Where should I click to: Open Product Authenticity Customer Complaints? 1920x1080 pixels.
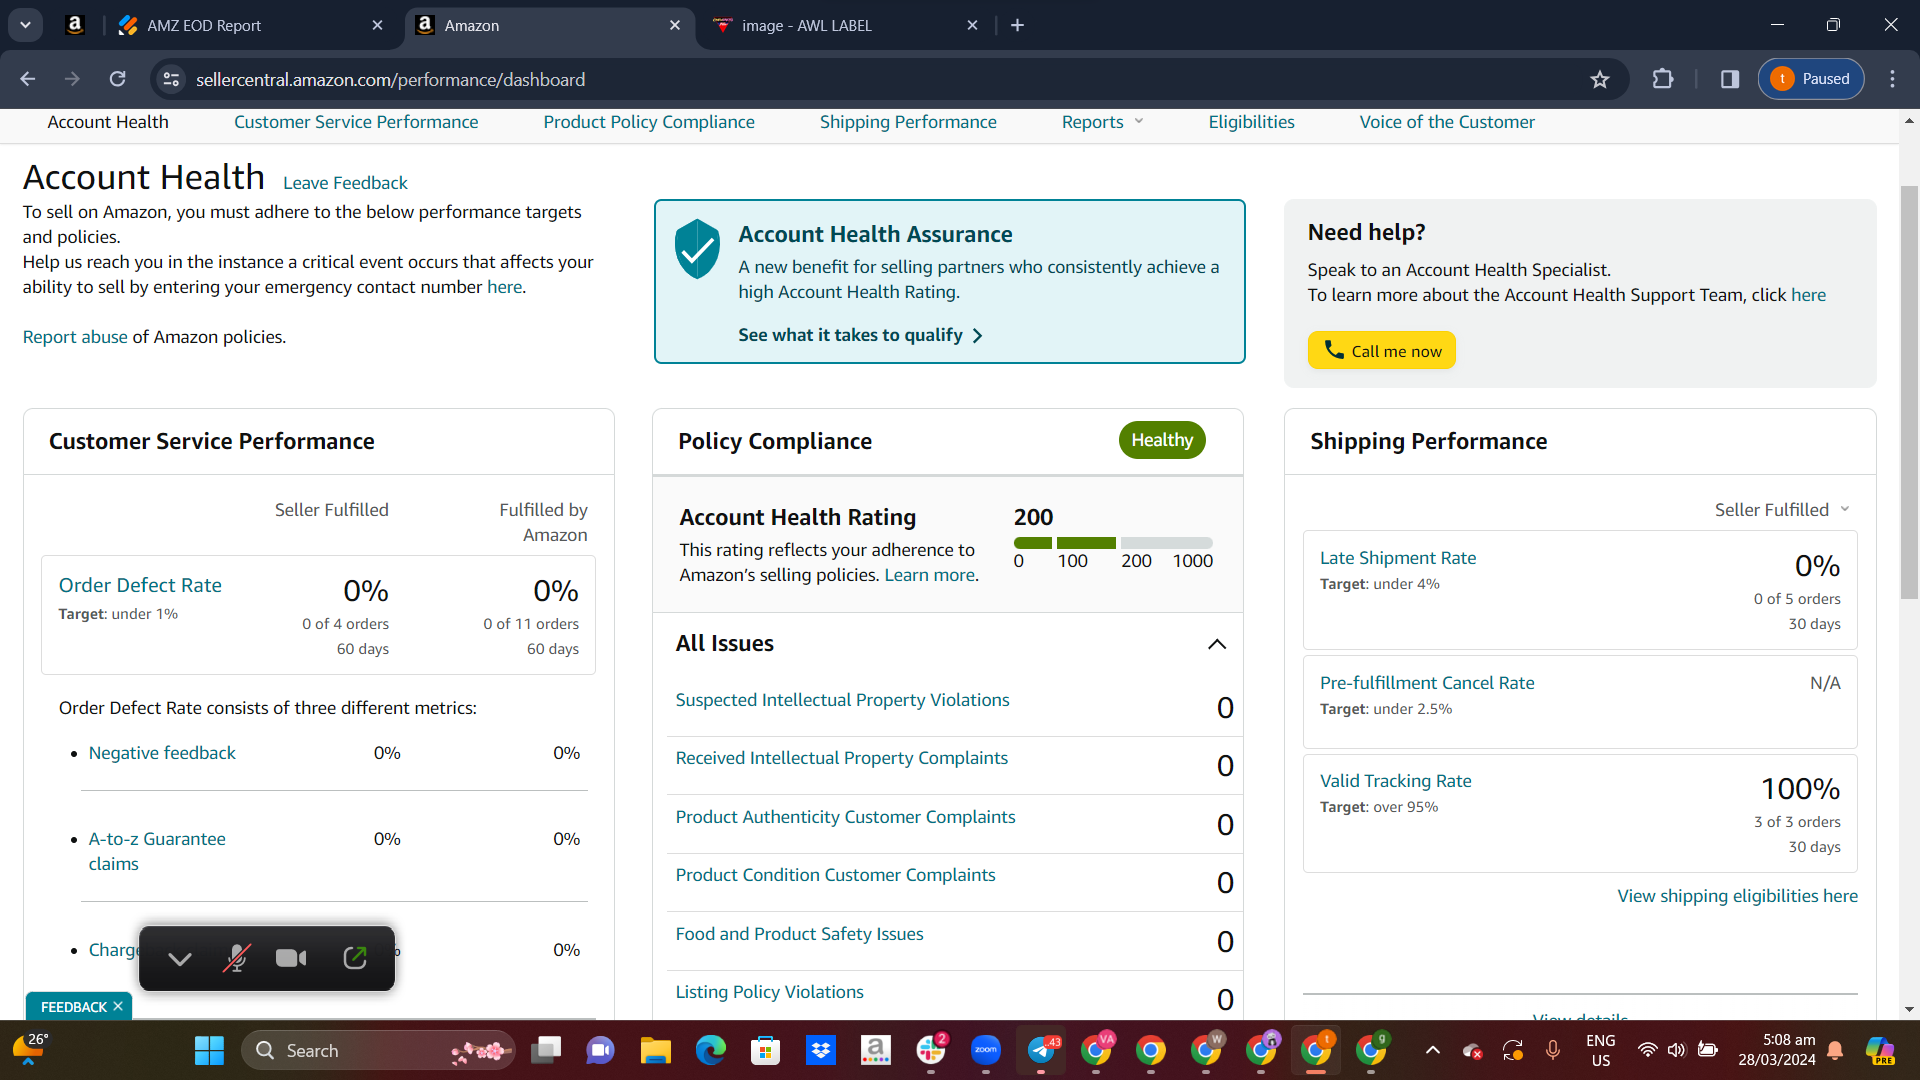click(845, 817)
